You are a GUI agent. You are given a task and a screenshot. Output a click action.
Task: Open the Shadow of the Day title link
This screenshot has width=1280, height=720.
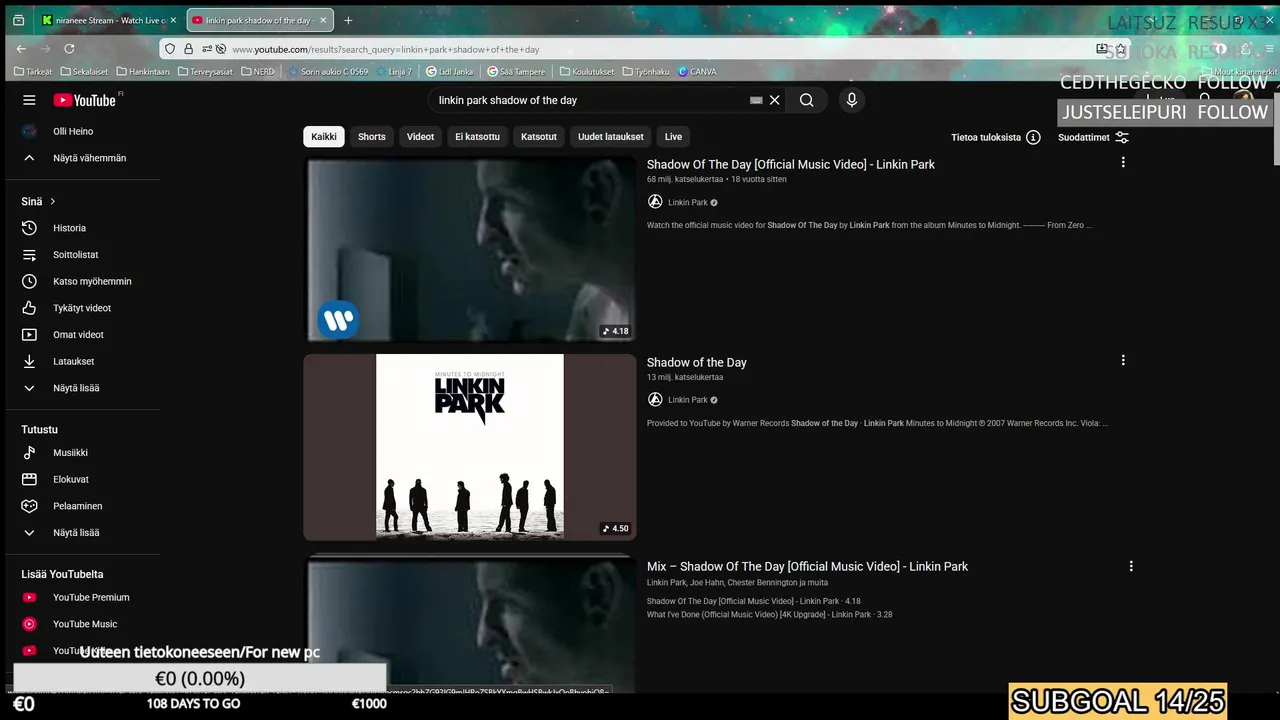697,362
